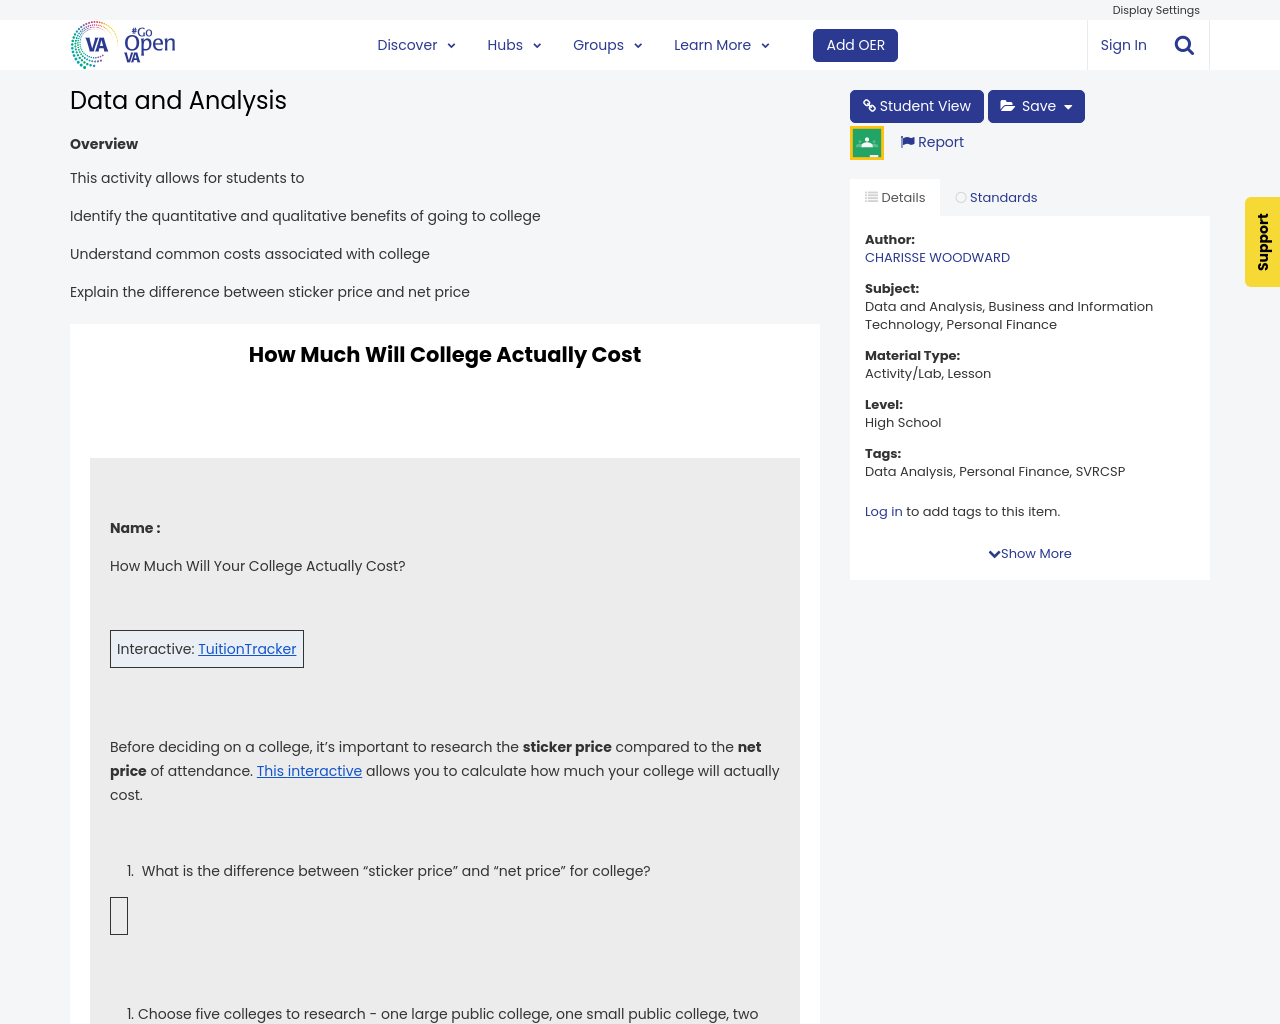Open Display Settings at the top
Screen dimensions: 1280x1024
coord(1156,9)
